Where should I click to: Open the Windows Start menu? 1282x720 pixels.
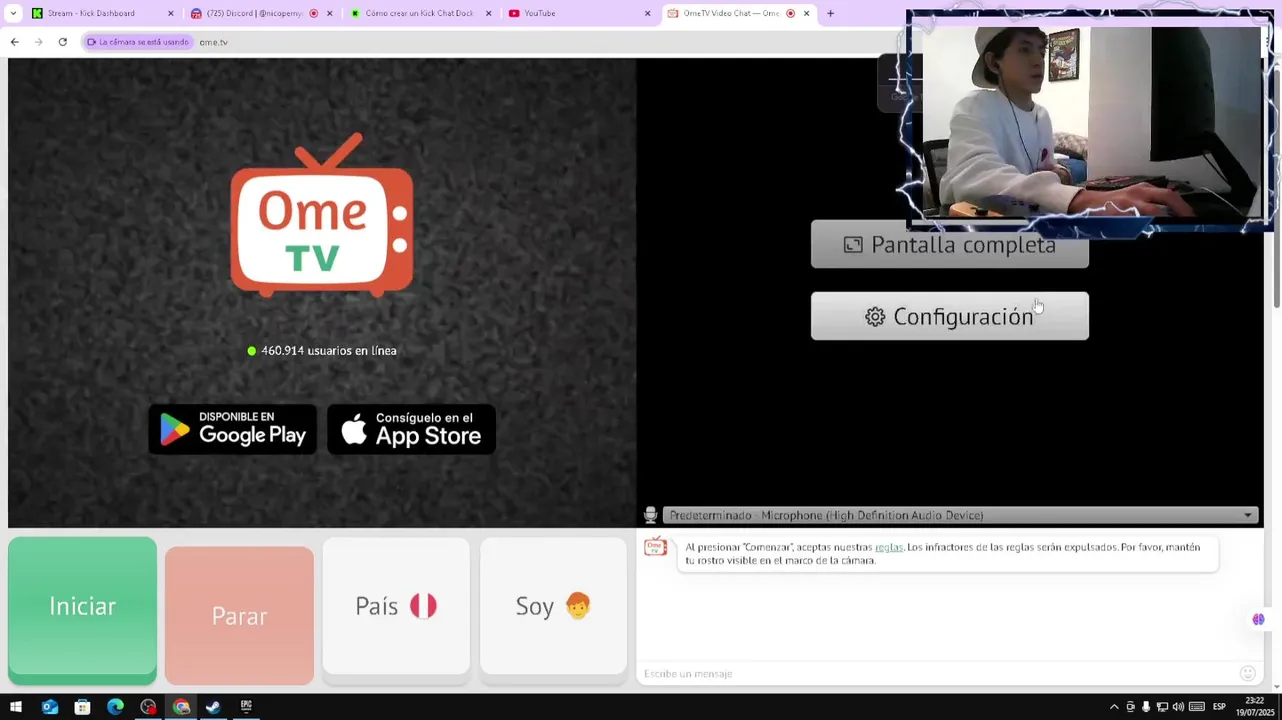(x=15, y=707)
